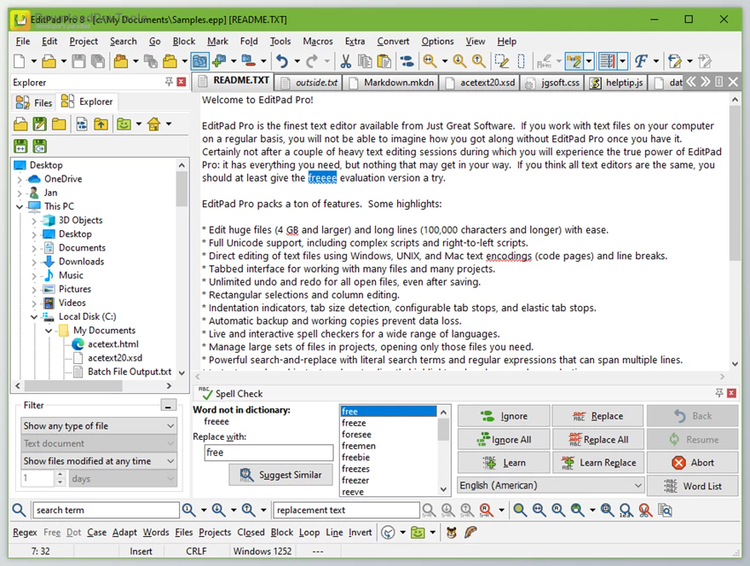Click the magnifier with up arrow icon
This screenshot has height=566, width=750.
coord(479,61)
